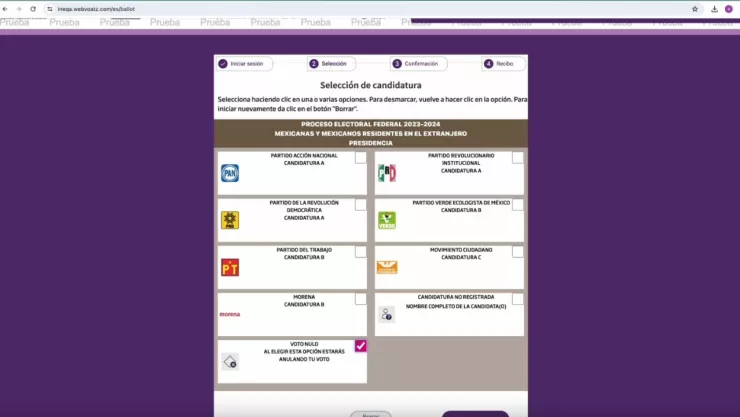Click 'Nombre completo de la candidata(o)' field

click(x=456, y=307)
